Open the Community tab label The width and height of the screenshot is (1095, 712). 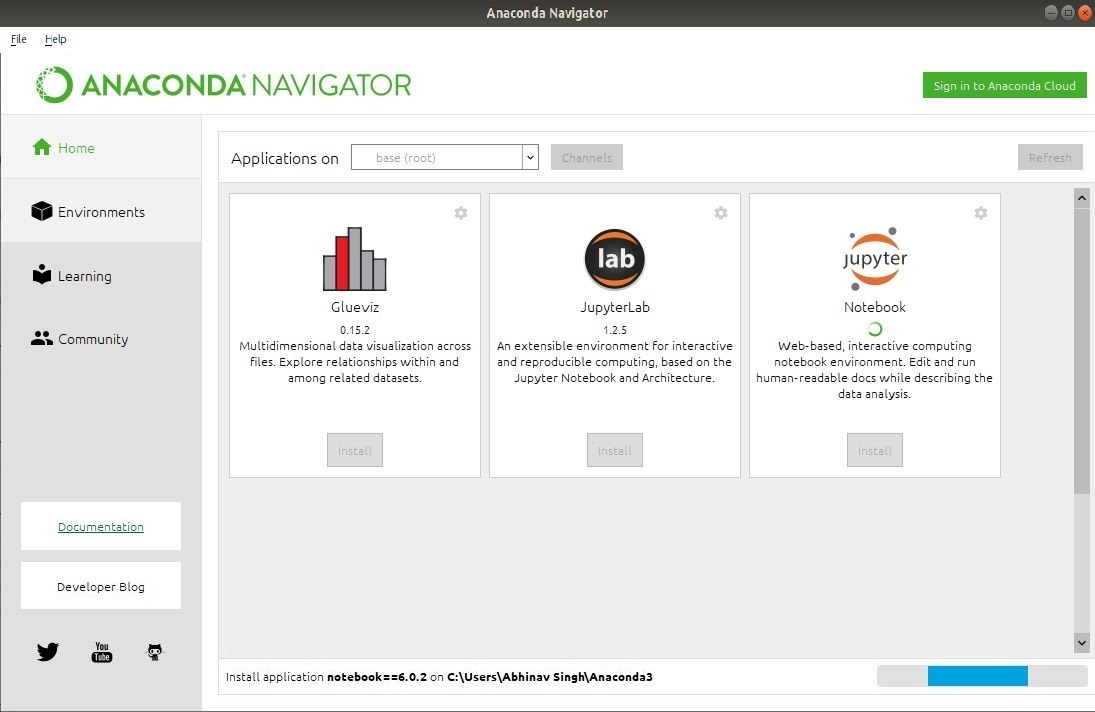click(x=93, y=339)
